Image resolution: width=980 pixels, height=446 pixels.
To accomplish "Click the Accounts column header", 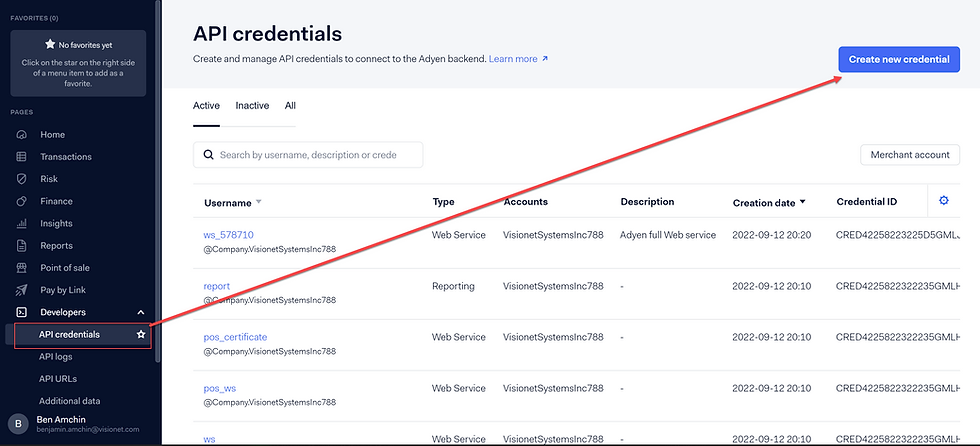I will click(526, 202).
